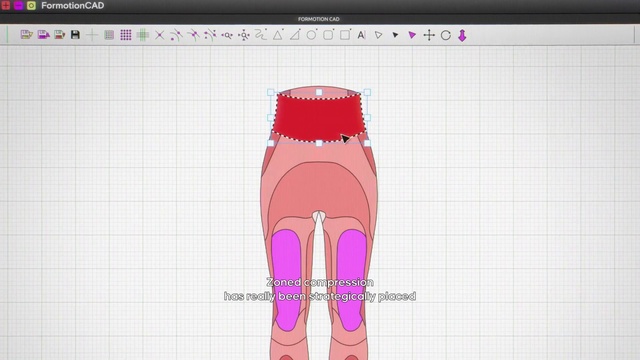The height and width of the screenshot is (360, 640).
Task: Select the small black arrow pointer tool
Action: click(395, 35)
